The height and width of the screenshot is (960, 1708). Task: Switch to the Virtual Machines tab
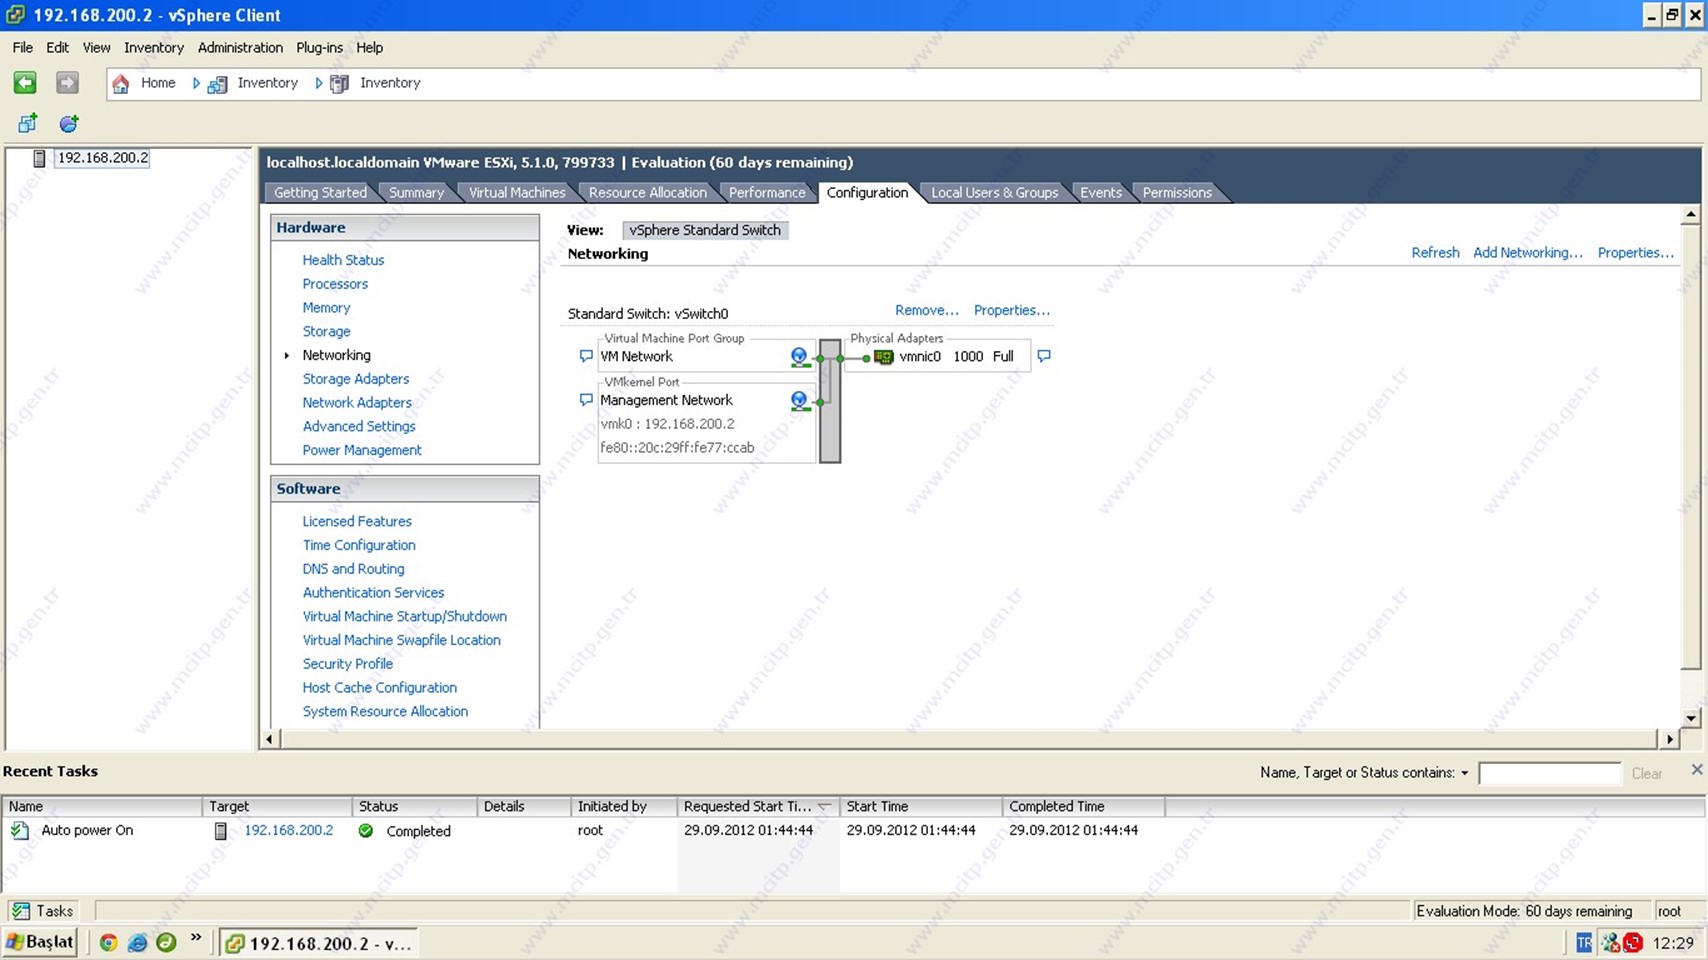[517, 192]
